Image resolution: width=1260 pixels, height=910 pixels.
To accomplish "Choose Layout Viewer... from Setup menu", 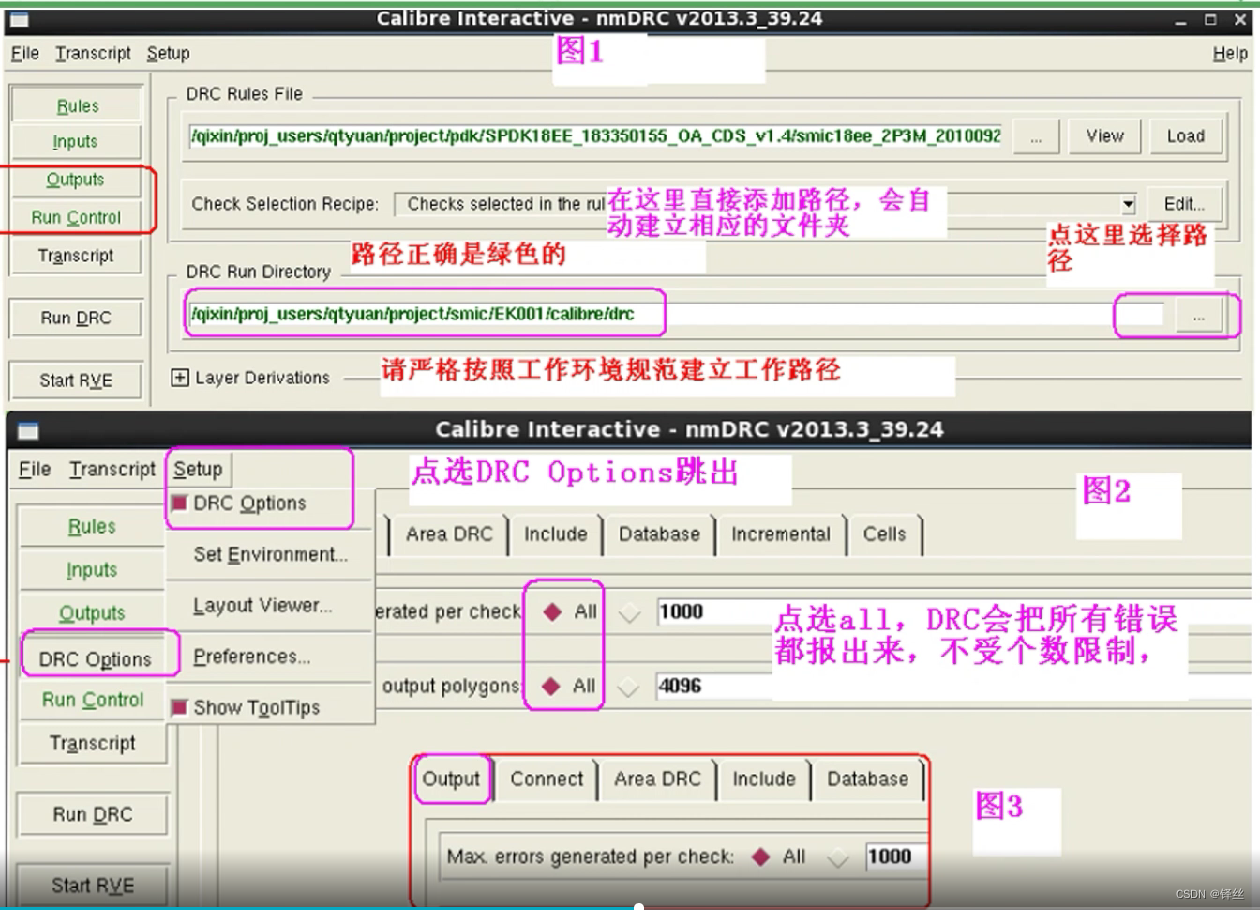I will [x=262, y=605].
